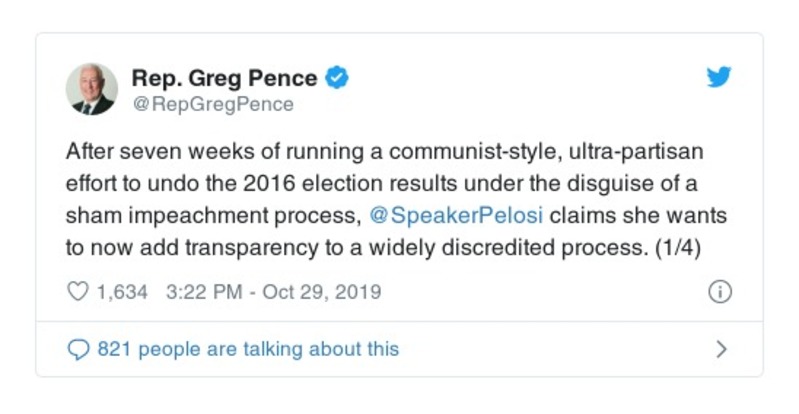Click the Rep. Greg Pence display name
This screenshot has width=799, height=414.
click(x=226, y=77)
